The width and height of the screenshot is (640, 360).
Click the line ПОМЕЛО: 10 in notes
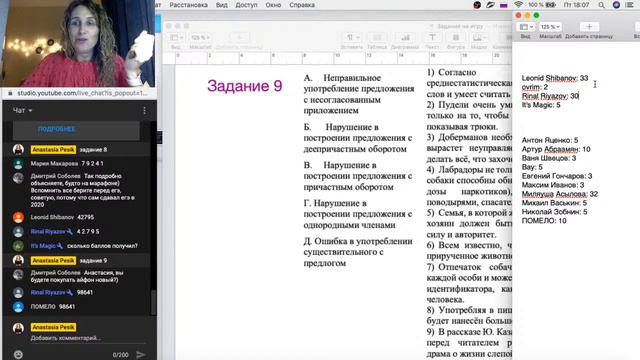pos(544,221)
